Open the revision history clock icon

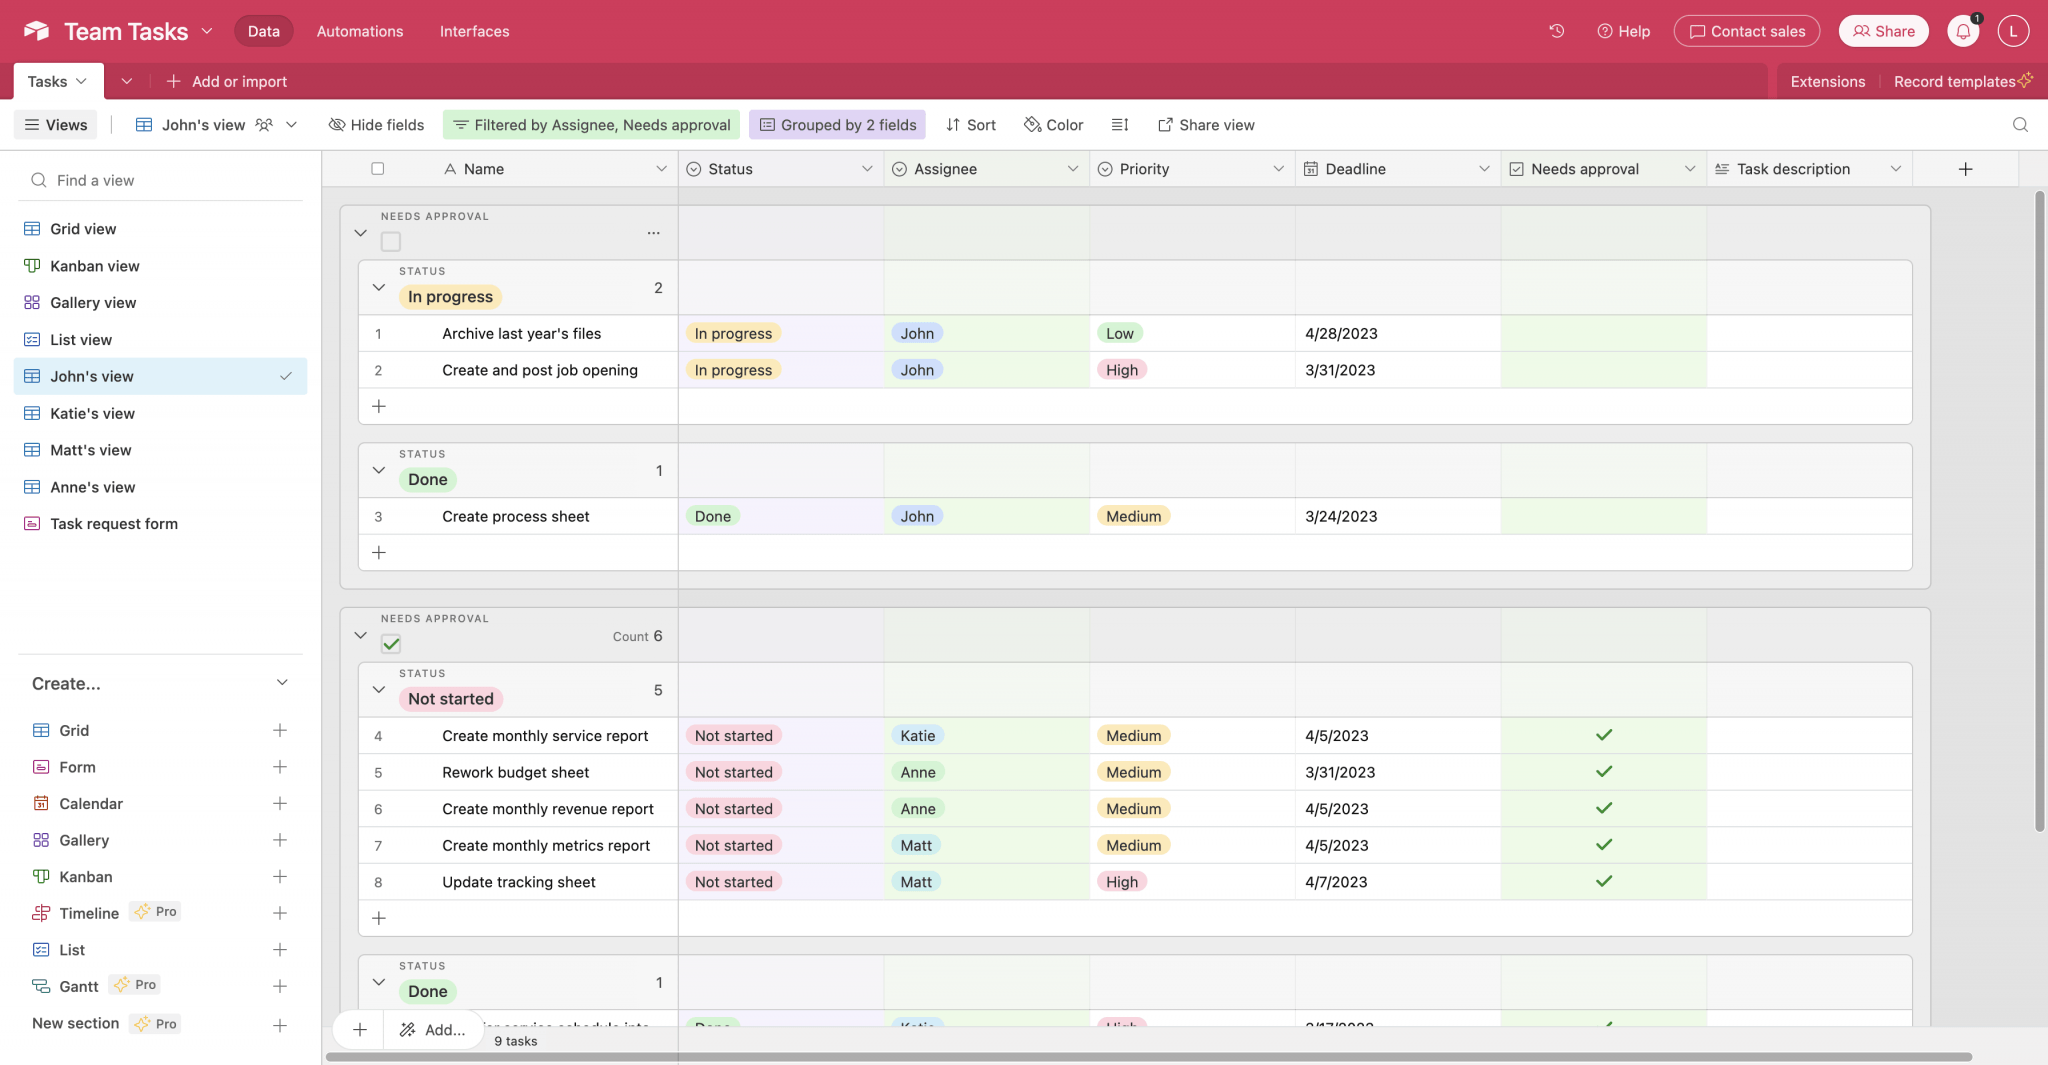(1556, 31)
